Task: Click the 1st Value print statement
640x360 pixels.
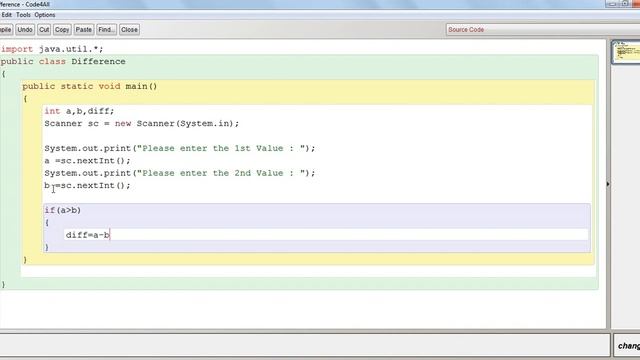Action: coord(180,148)
